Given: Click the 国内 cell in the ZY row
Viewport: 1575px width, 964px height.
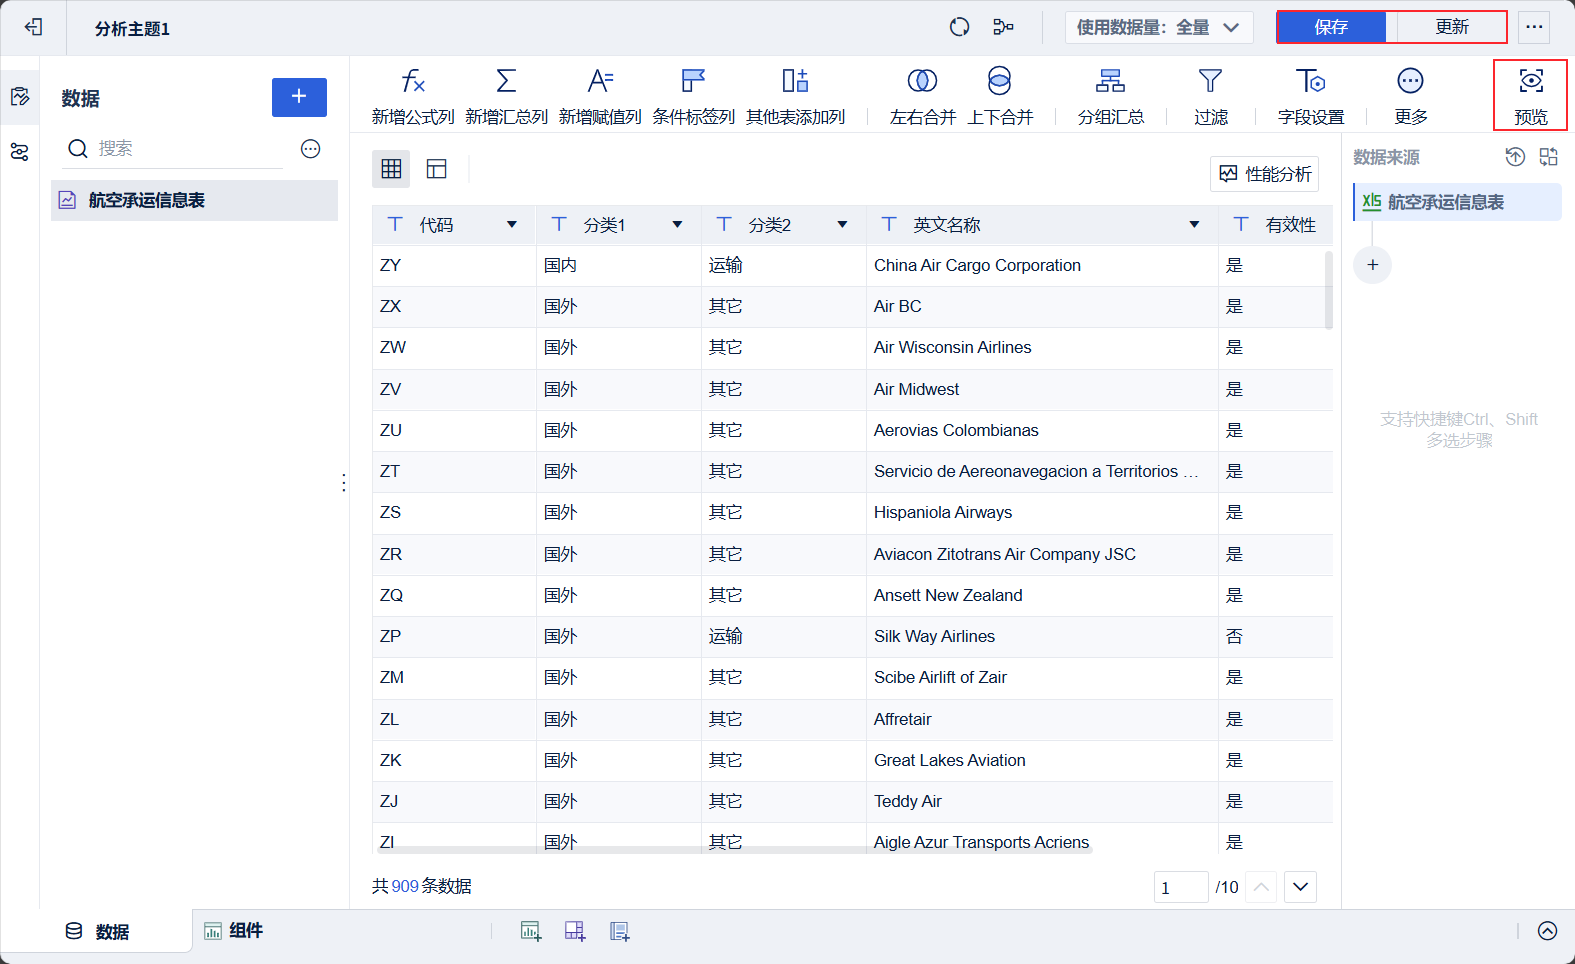Looking at the screenshot, I should 619,265.
